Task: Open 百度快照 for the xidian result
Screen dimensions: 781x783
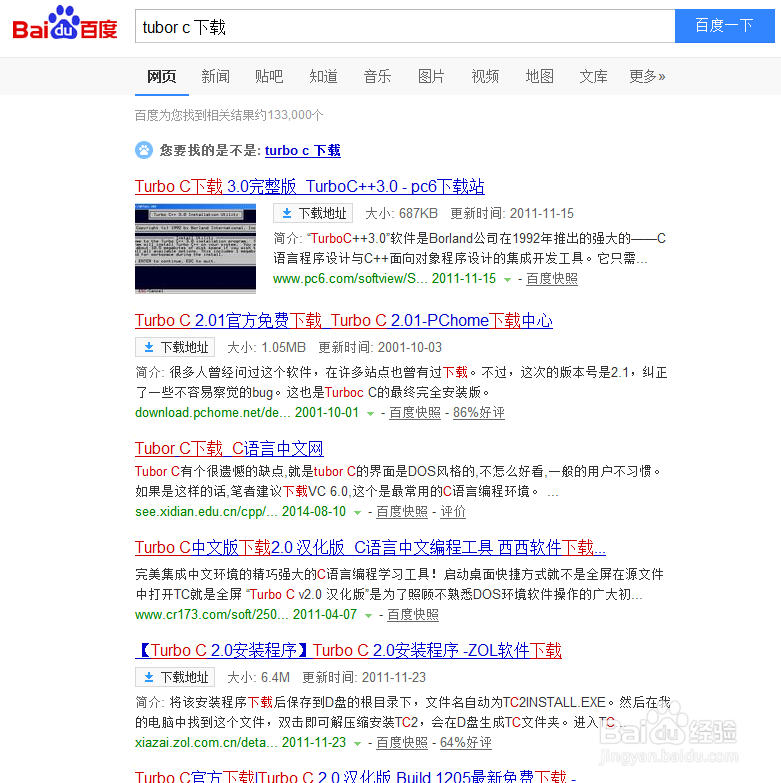Action: [402, 512]
